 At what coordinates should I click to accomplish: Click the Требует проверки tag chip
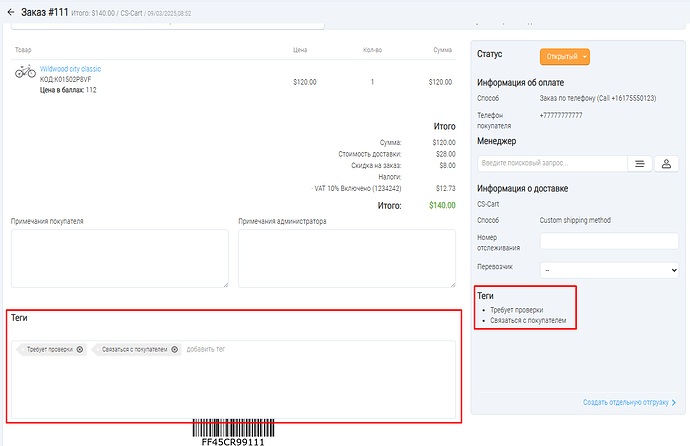tap(50, 349)
